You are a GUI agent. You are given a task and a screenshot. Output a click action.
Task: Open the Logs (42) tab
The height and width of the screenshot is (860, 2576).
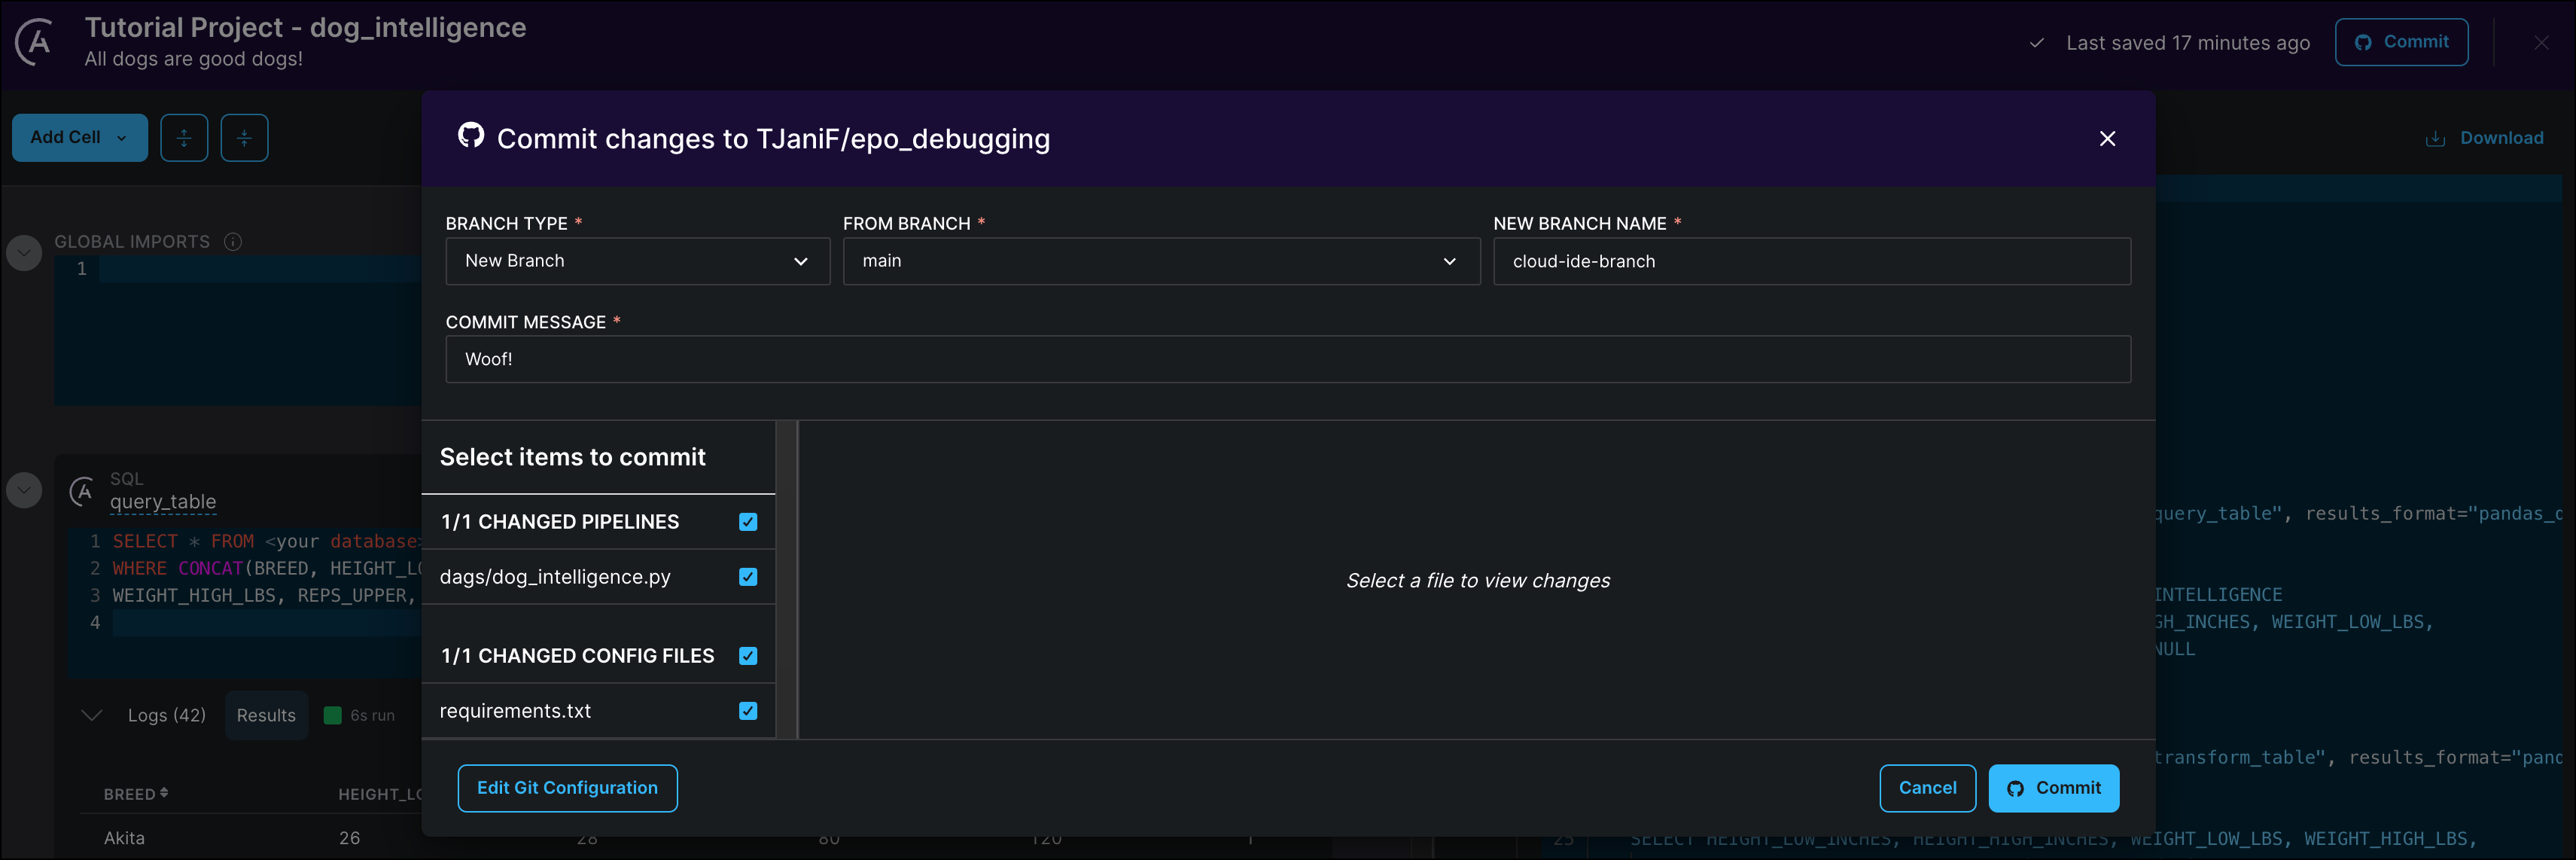pyautogui.click(x=166, y=716)
